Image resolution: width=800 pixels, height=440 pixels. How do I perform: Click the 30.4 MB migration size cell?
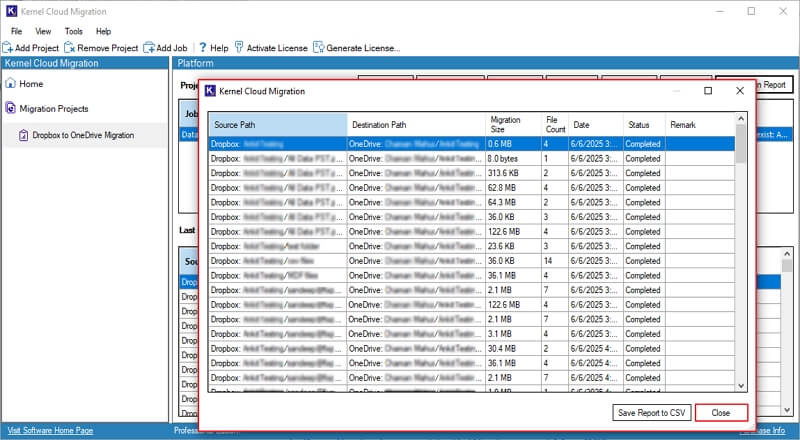click(513, 349)
